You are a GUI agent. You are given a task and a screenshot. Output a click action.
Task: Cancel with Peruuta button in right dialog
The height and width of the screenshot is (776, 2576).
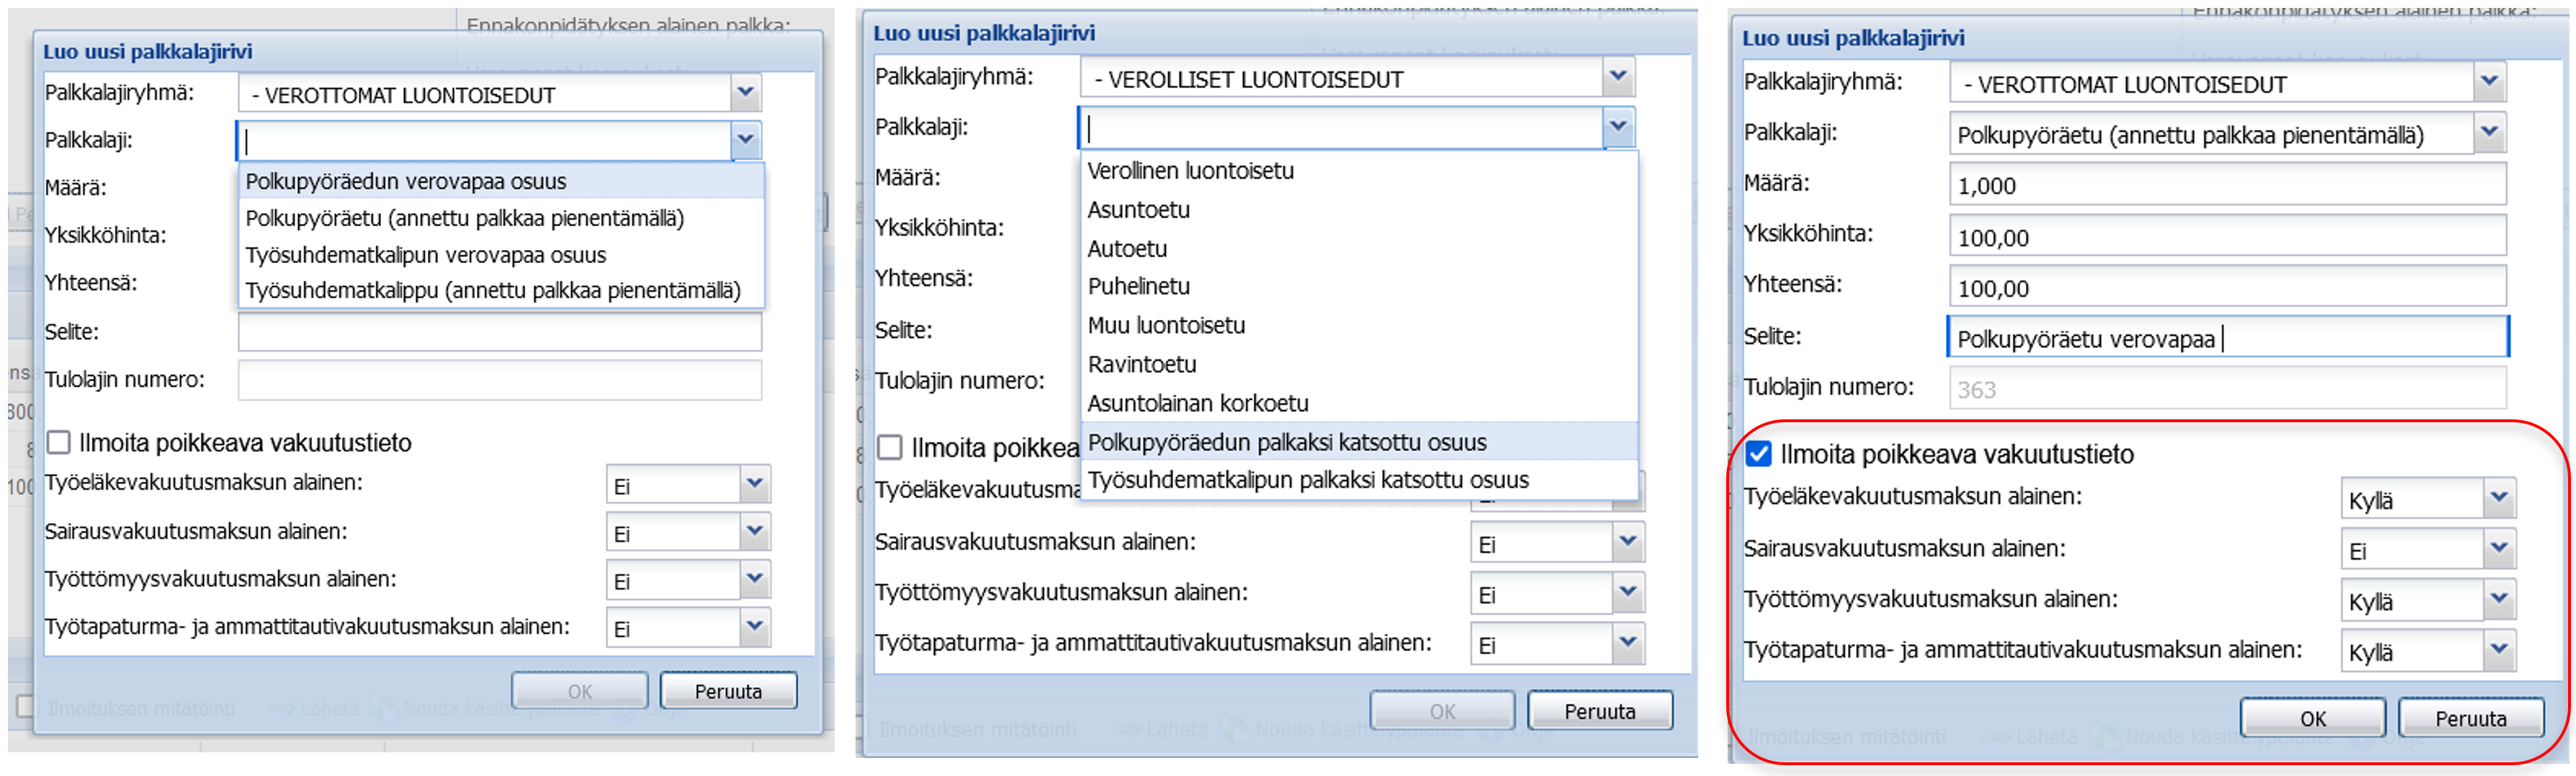click(x=2470, y=718)
